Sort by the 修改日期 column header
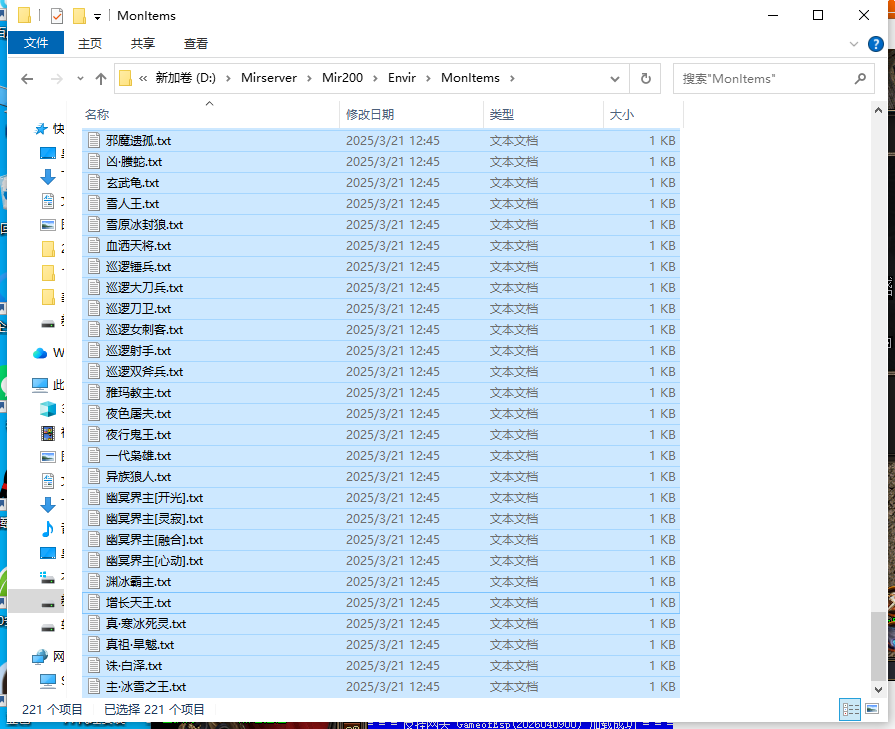 pyautogui.click(x=412, y=114)
